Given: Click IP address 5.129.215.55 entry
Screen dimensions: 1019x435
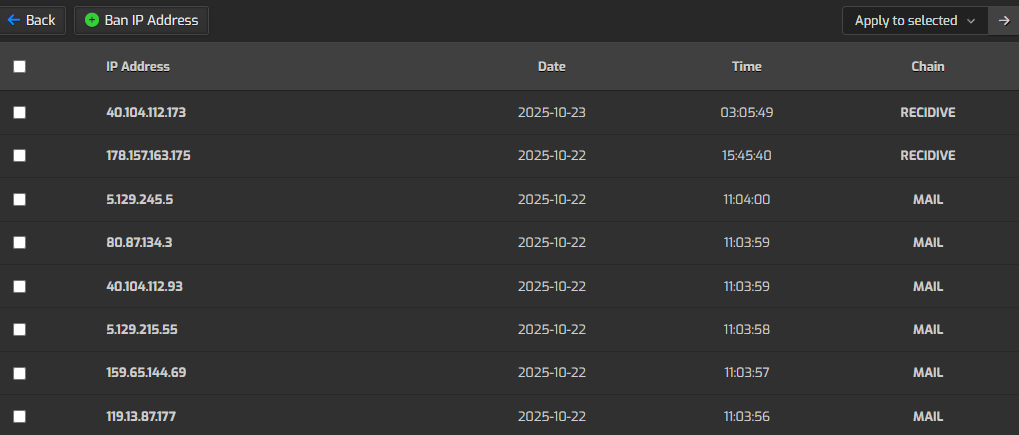Looking at the screenshot, I should [x=142, y=329].
